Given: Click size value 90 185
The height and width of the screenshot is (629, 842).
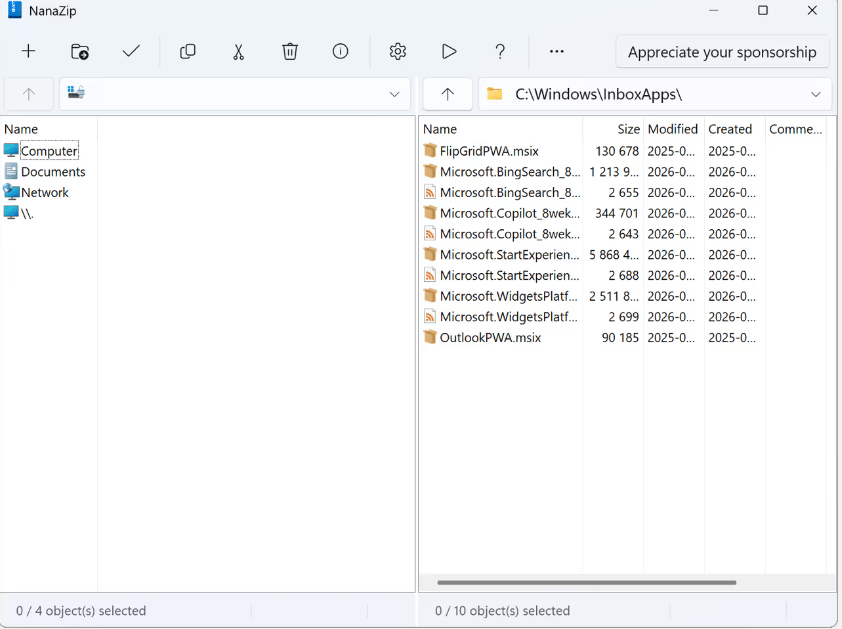Looking at the screenshot, I should [x=620, y=338].
